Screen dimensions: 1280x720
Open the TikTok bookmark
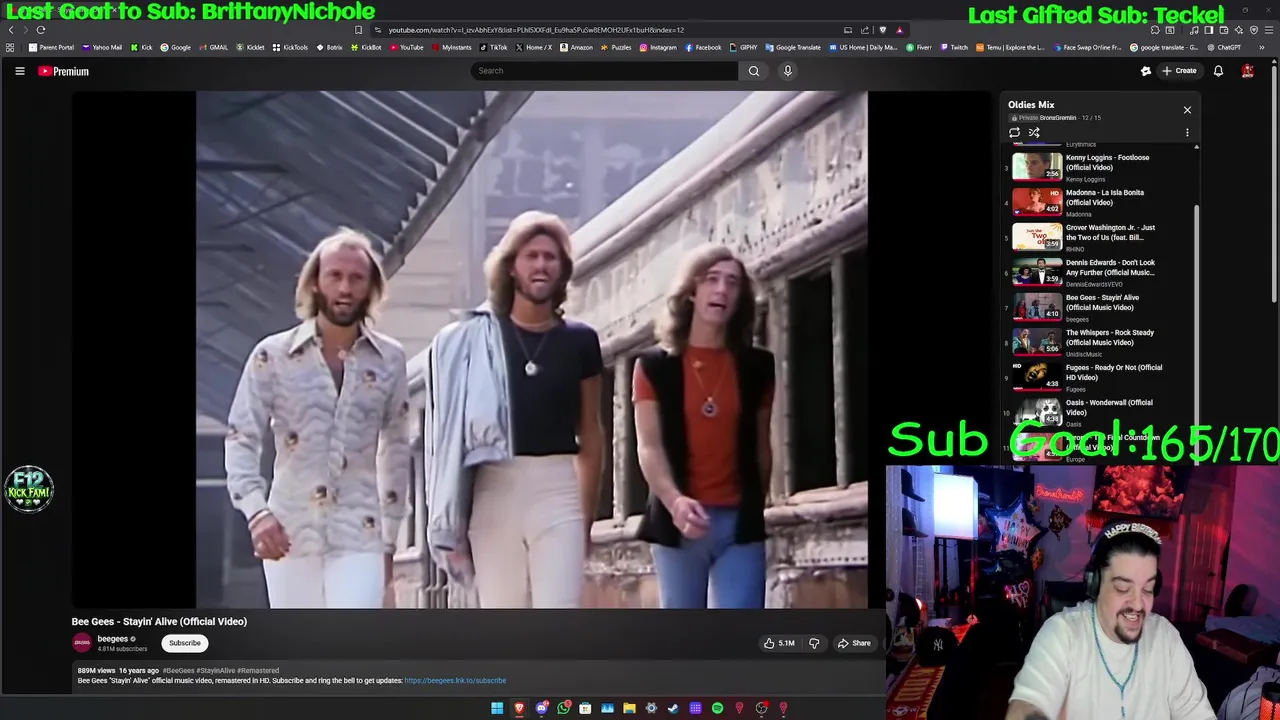coord(494,47)
